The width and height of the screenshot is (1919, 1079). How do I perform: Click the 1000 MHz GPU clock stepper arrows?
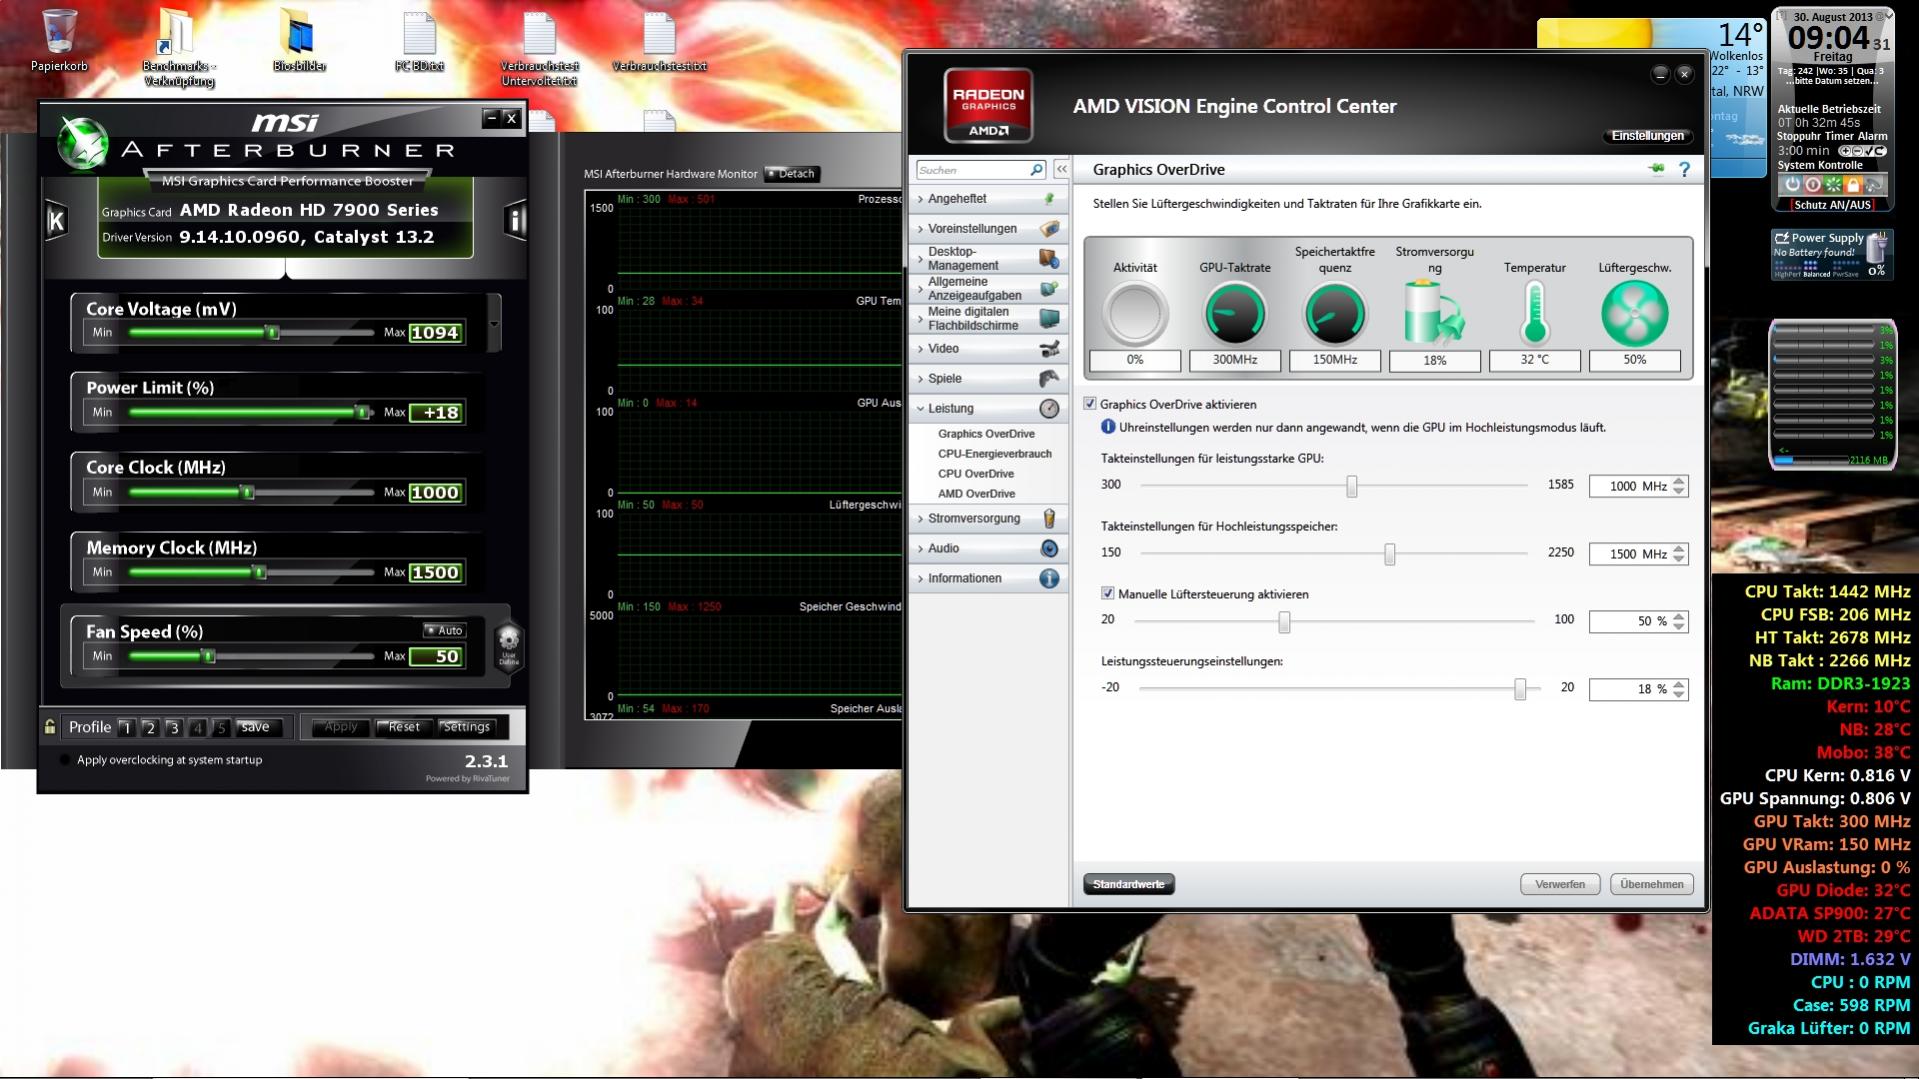(1679, 486)
